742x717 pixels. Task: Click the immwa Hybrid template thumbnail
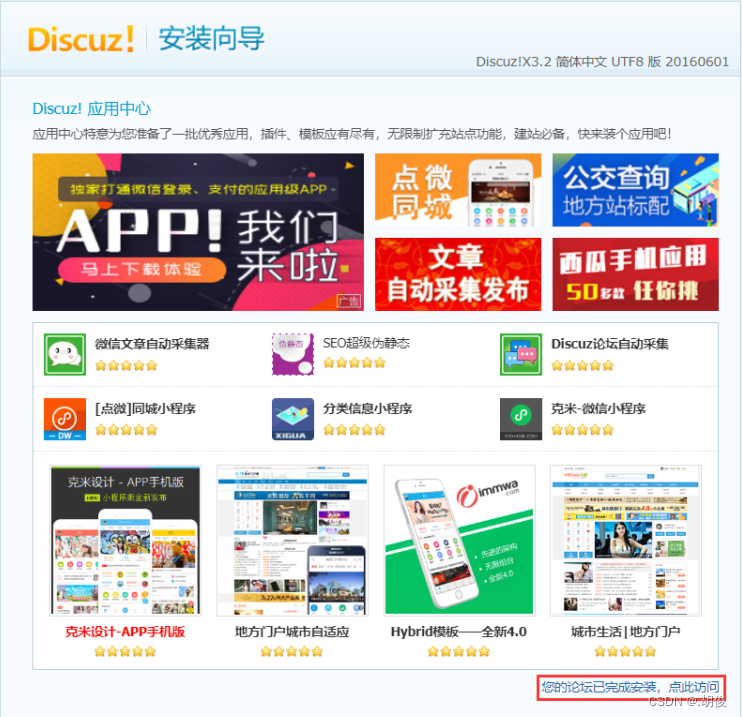(459, 540)
